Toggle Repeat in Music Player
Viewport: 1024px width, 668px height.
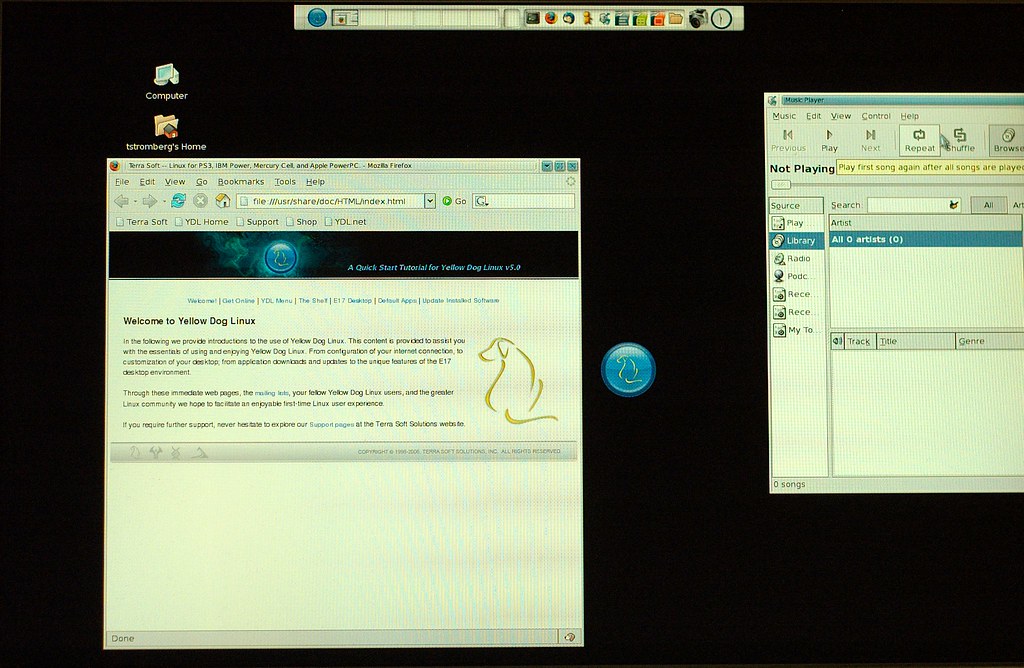tap(920, 140)
